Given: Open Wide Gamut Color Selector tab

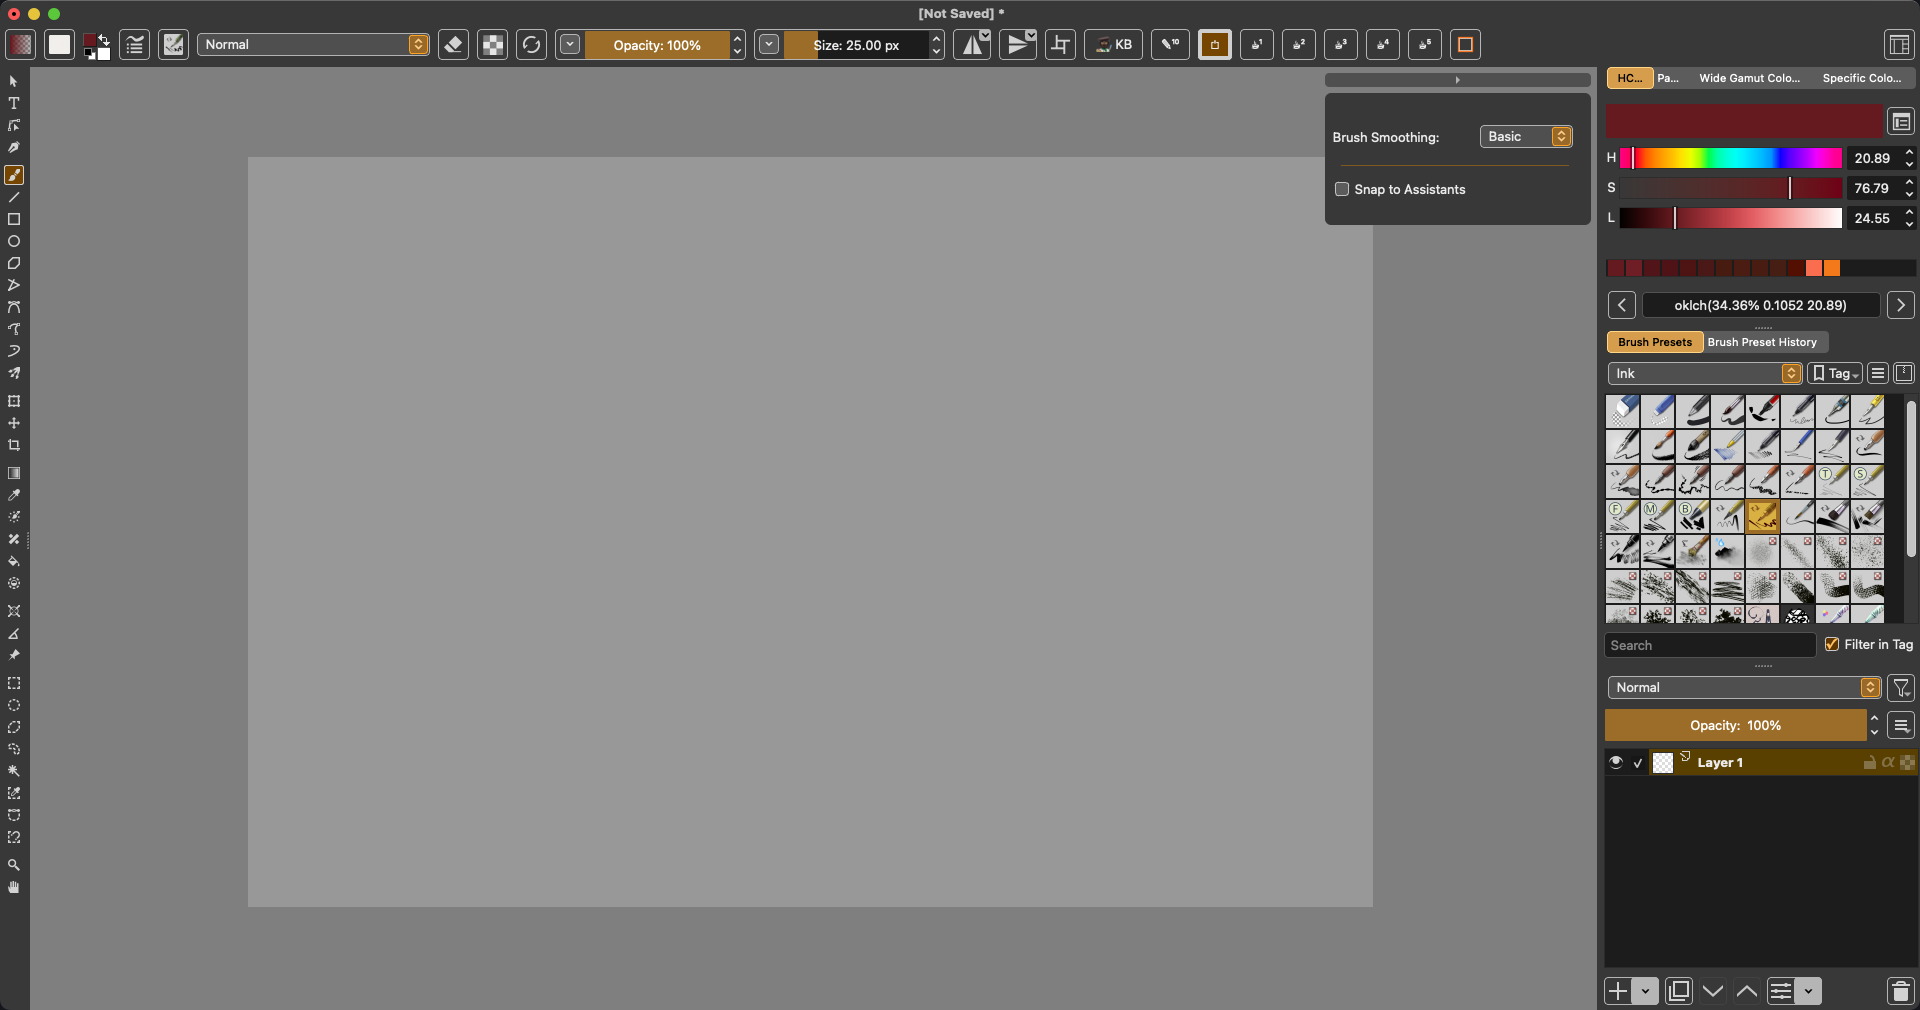Looking at the screenshot, I should [x=1749, y=78].
